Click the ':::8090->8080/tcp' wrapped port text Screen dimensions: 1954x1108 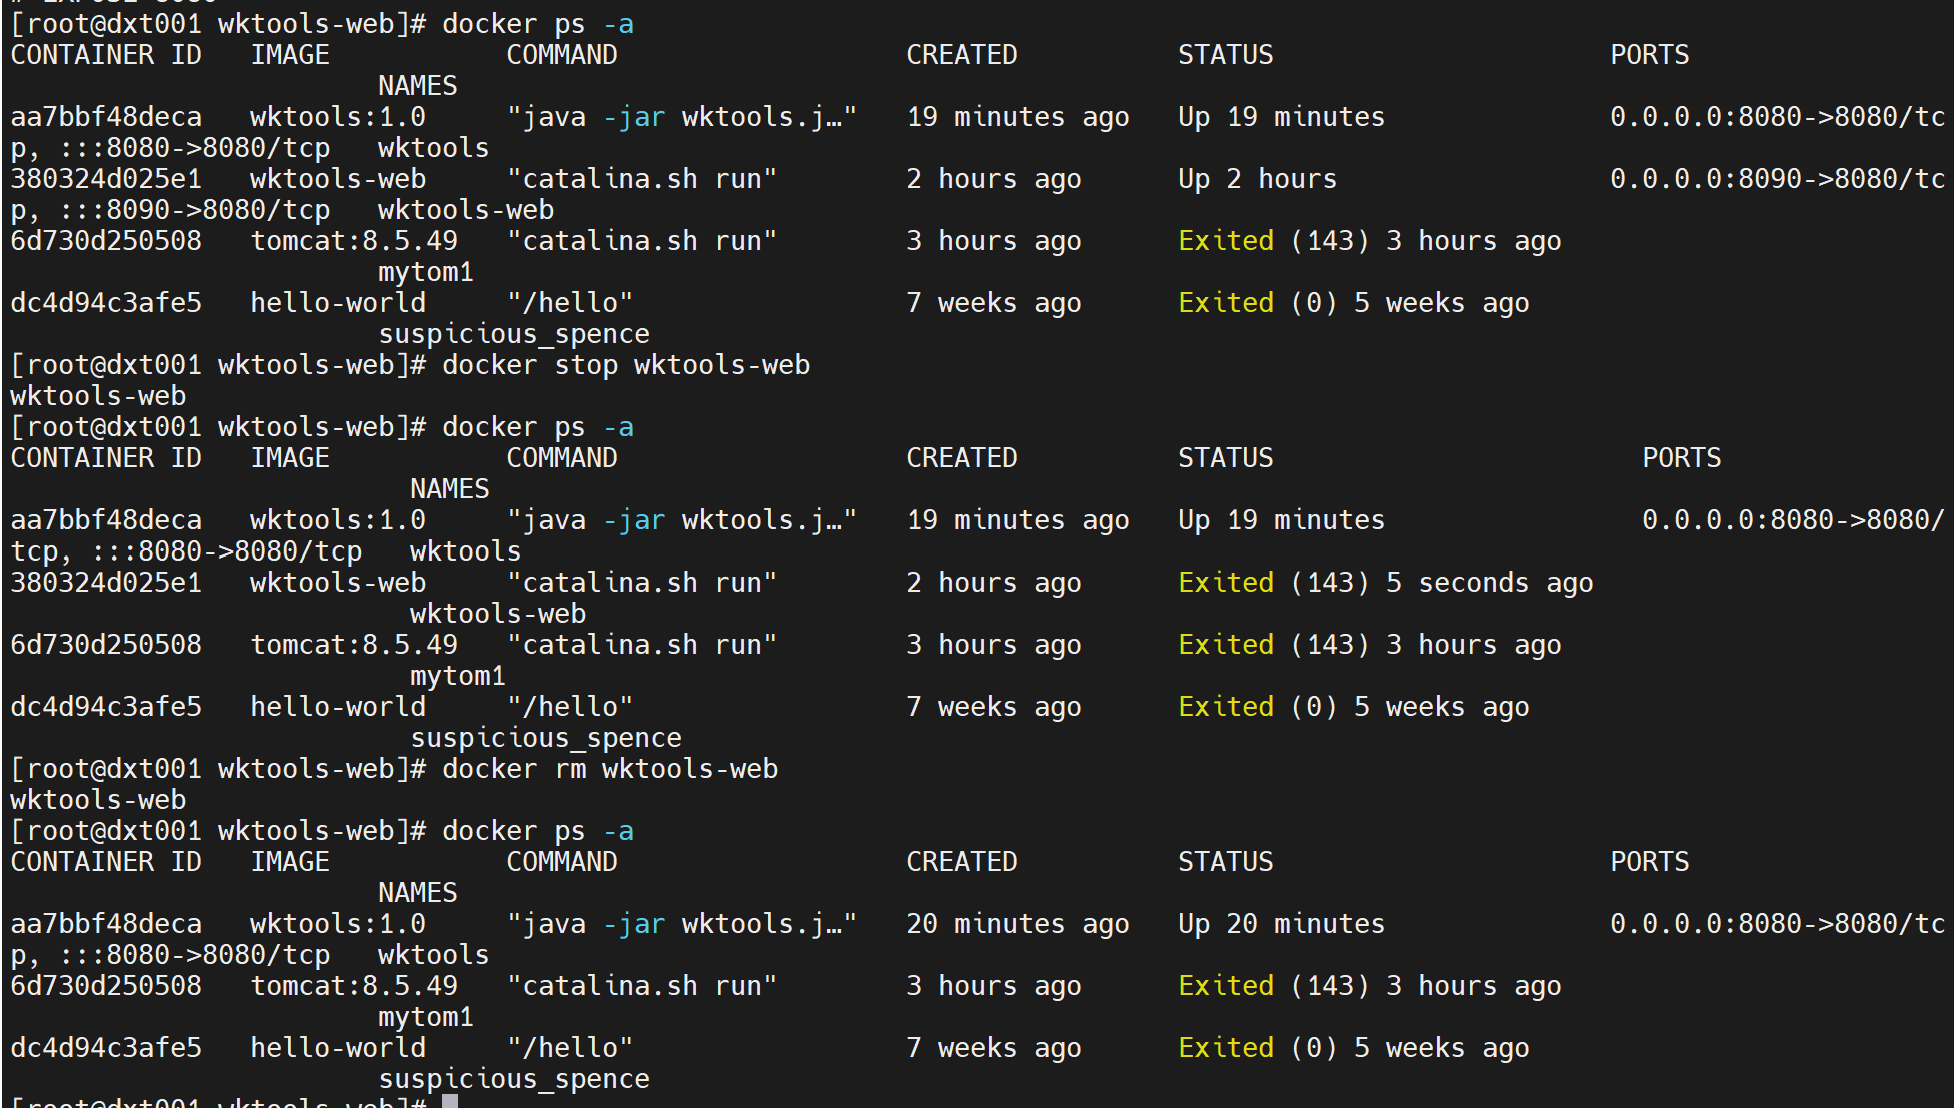(x=194, y=210)
